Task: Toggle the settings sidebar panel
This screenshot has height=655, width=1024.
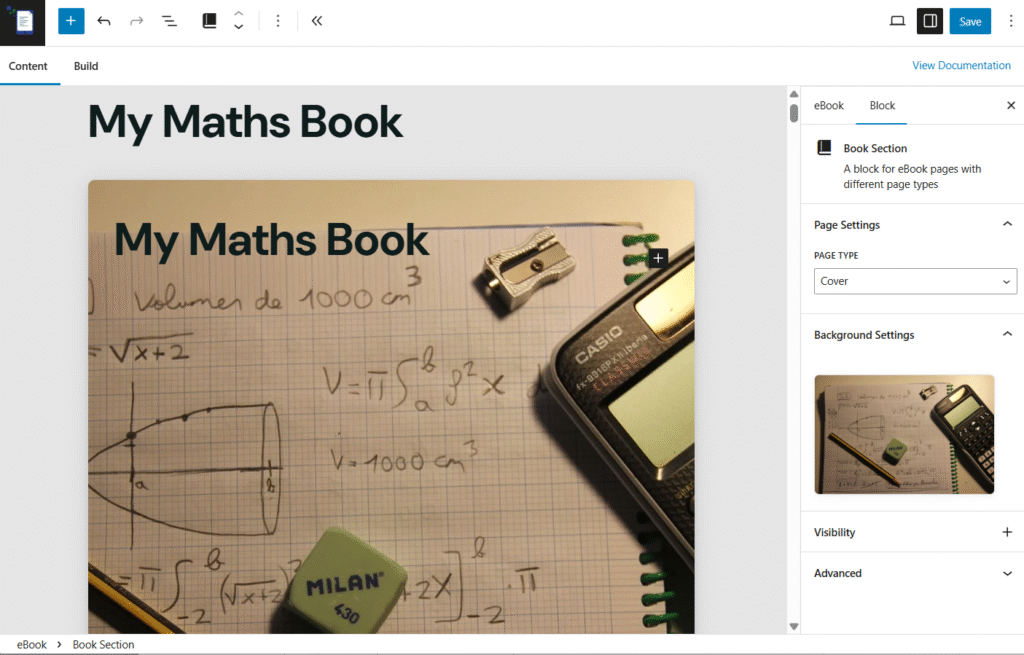Action: point(929,21)
